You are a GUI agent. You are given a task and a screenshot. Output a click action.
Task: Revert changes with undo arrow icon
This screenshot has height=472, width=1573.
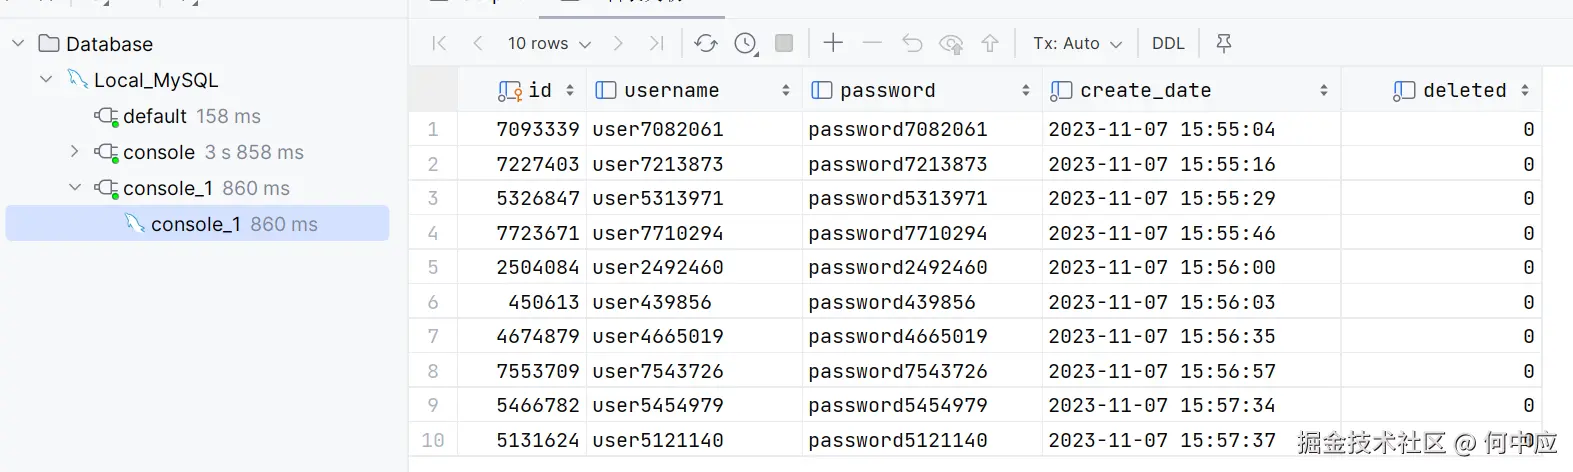pyautogui.click(x=912, y=43)
